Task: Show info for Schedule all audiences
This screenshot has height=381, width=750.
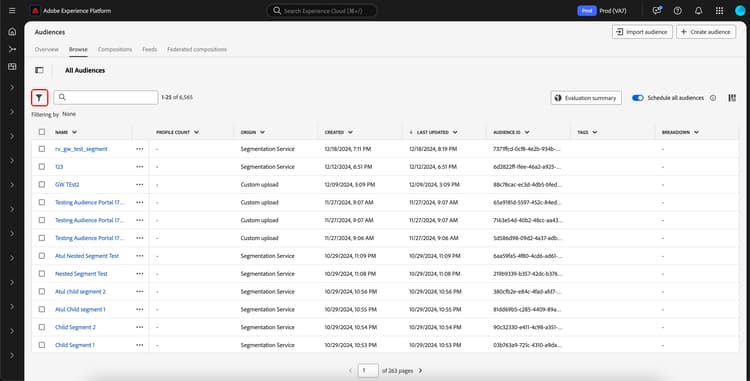Action: [x=713, y=98]
